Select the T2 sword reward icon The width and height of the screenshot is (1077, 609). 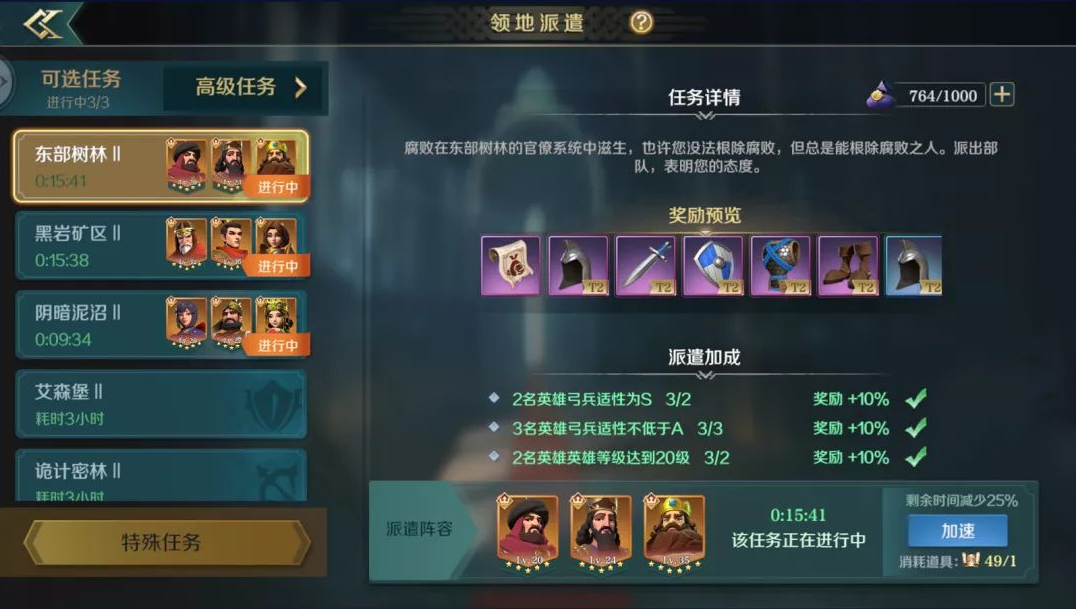[x=645, y=266]
